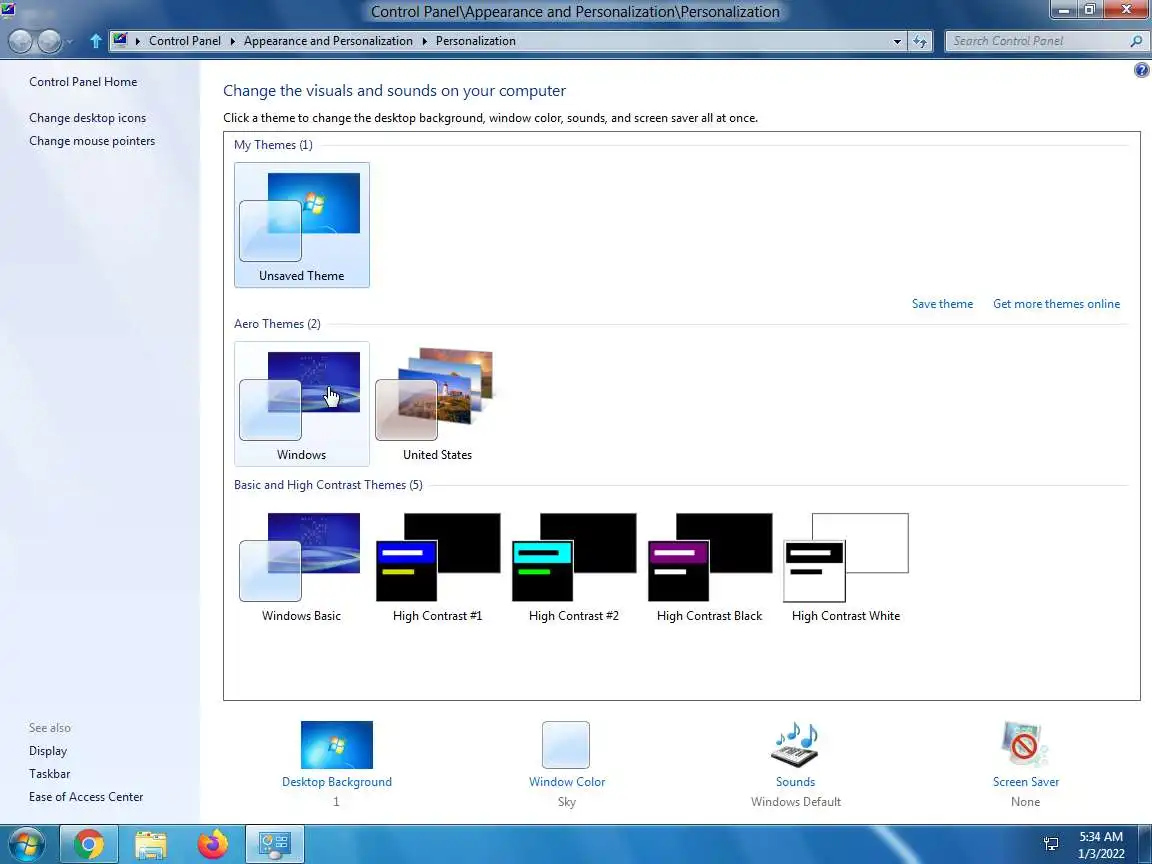1152x864 pixels.
Task: Open Get more themes online link
Action: [x=1056, y=304]
